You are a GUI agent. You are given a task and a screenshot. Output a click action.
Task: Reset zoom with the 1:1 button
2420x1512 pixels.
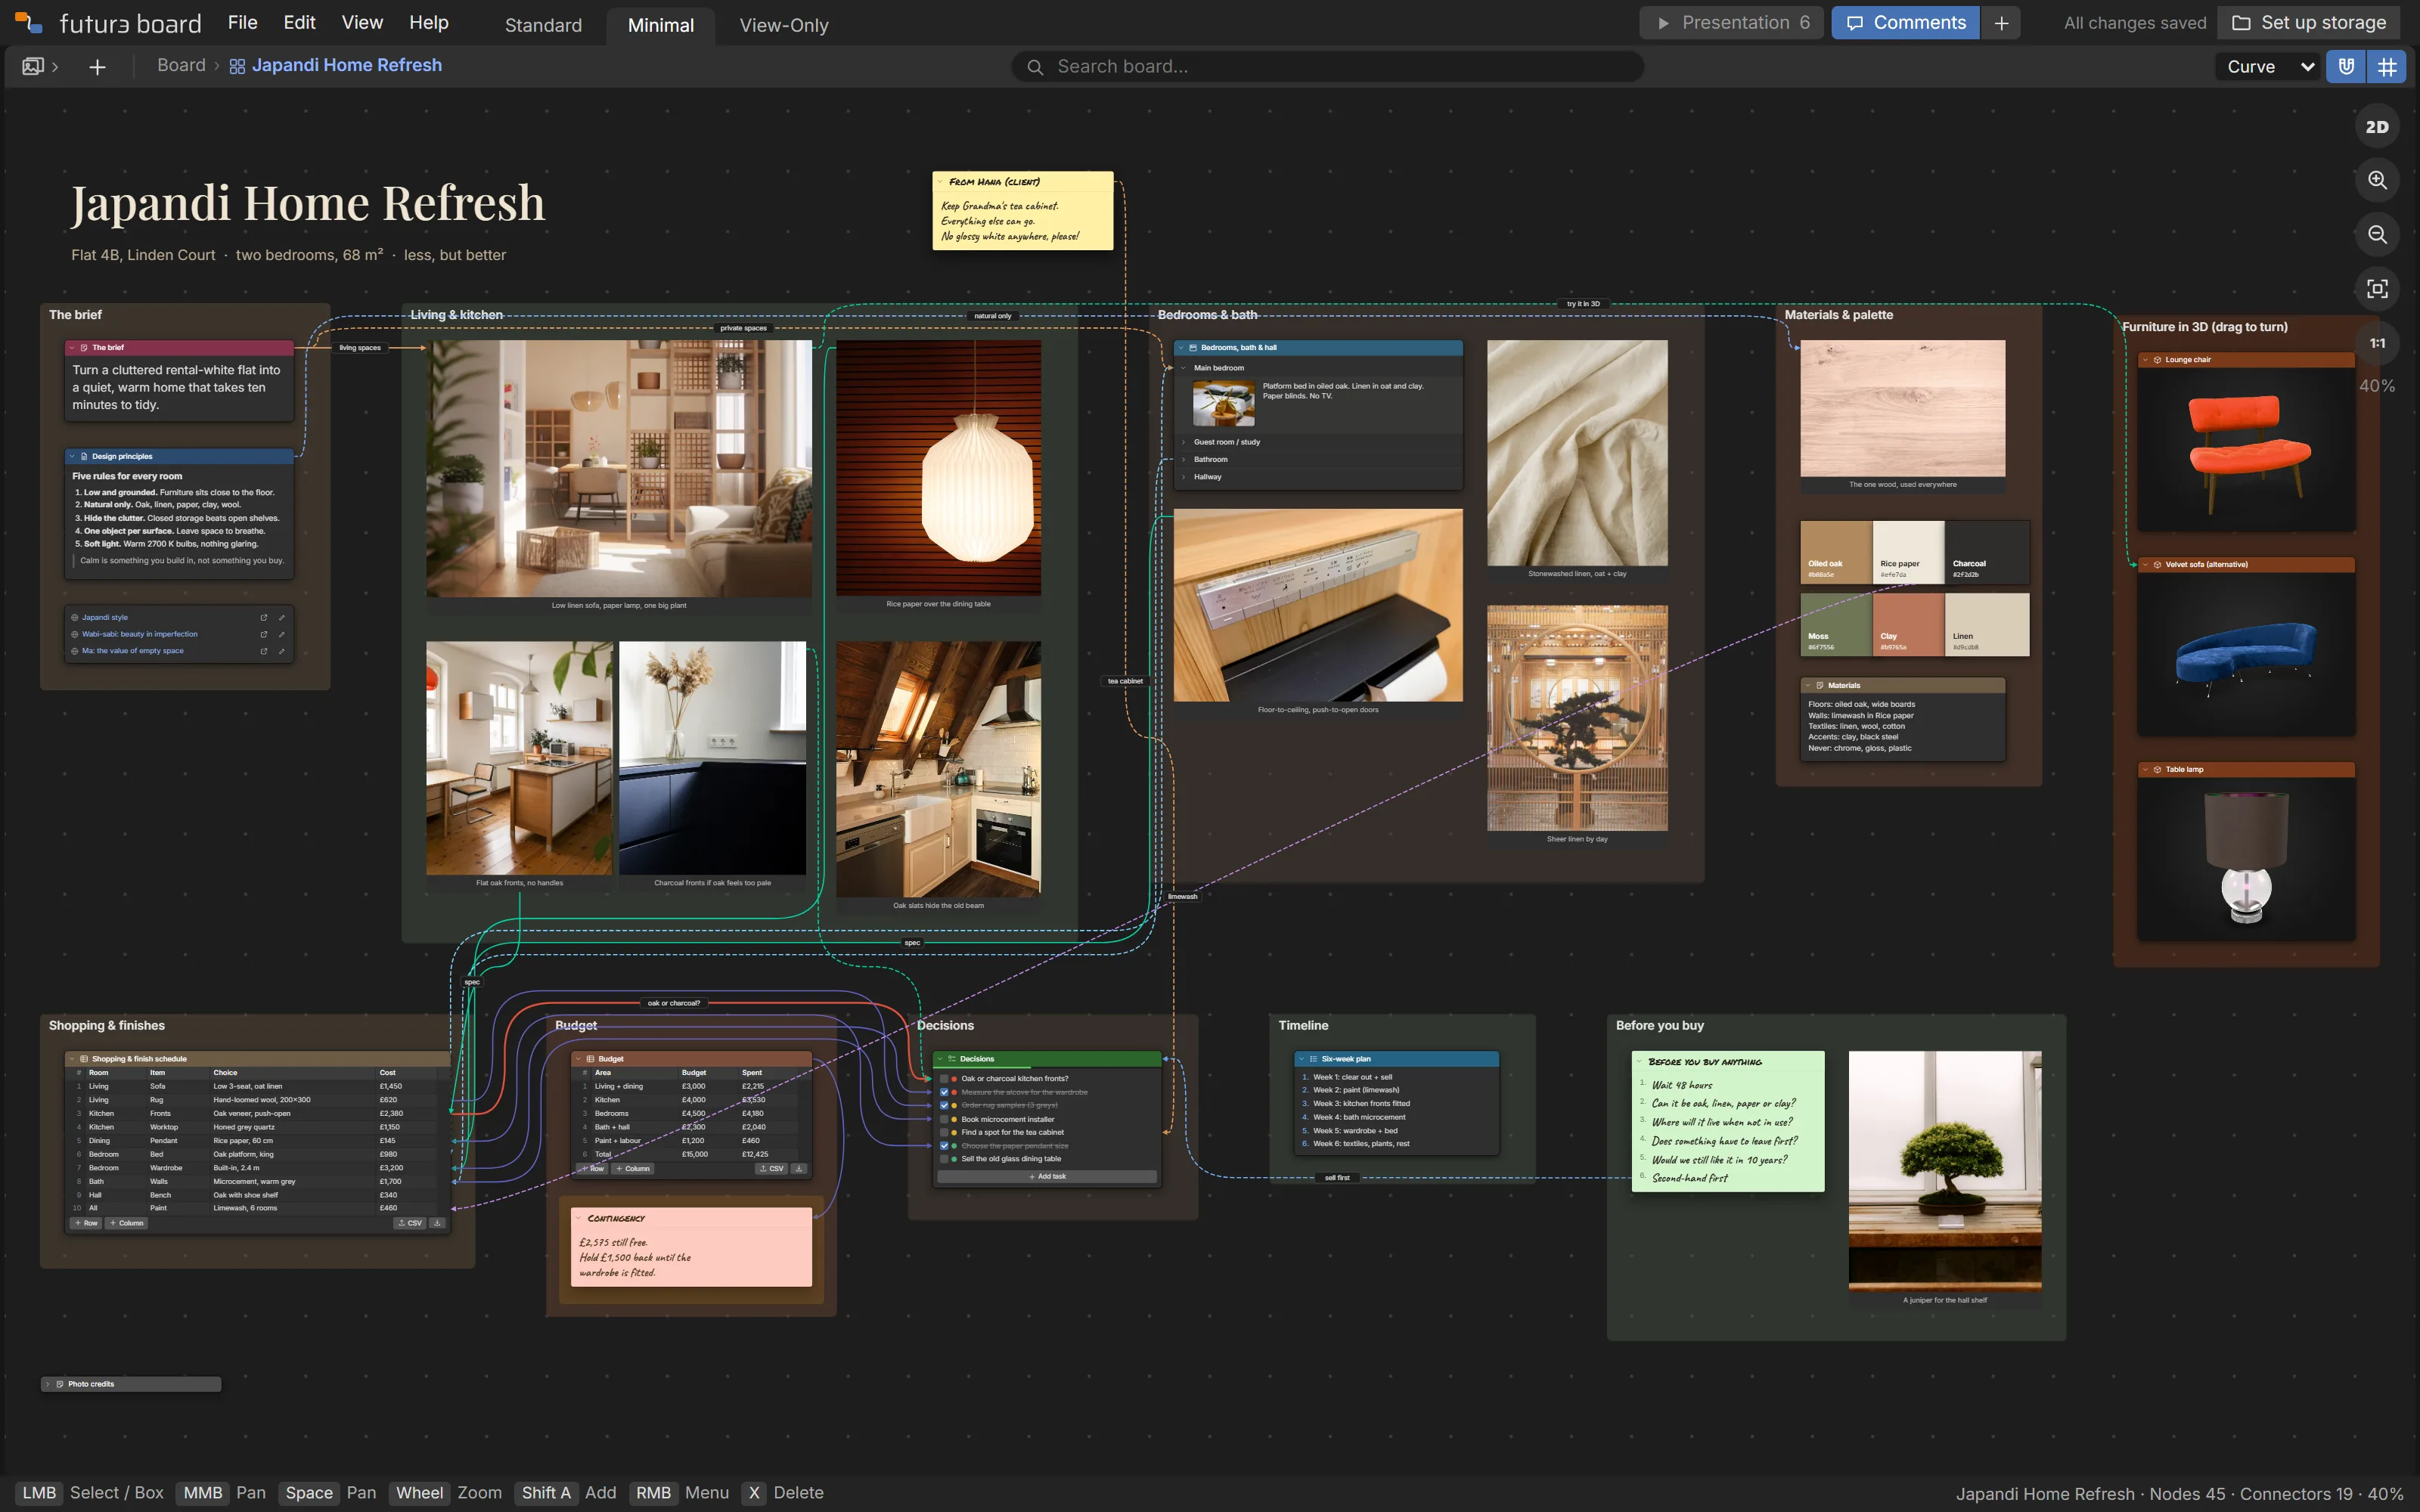coord(2377,343)
